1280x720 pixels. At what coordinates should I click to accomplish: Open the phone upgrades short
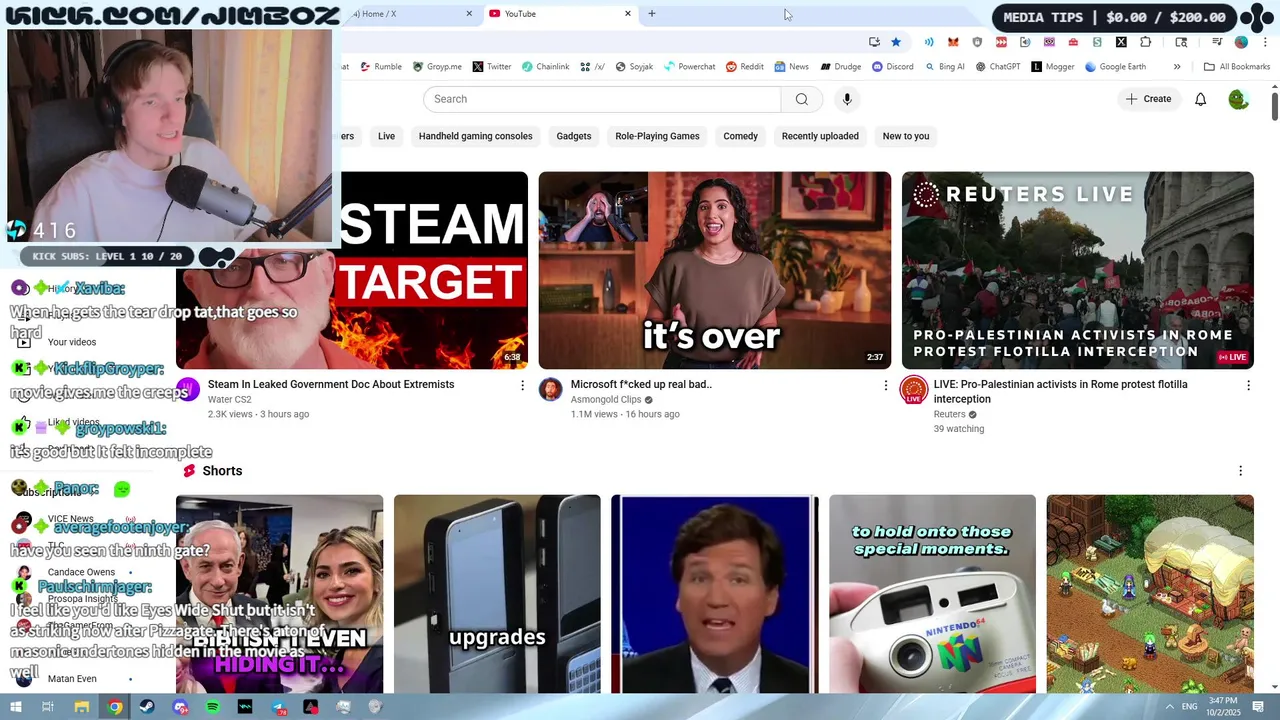[x=497, y=594]
